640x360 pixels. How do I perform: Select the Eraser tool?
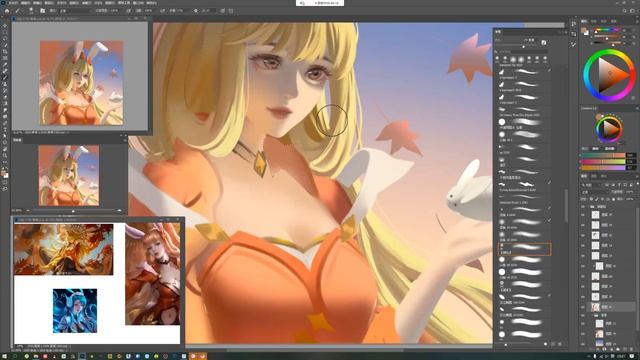tap(5, 97)
